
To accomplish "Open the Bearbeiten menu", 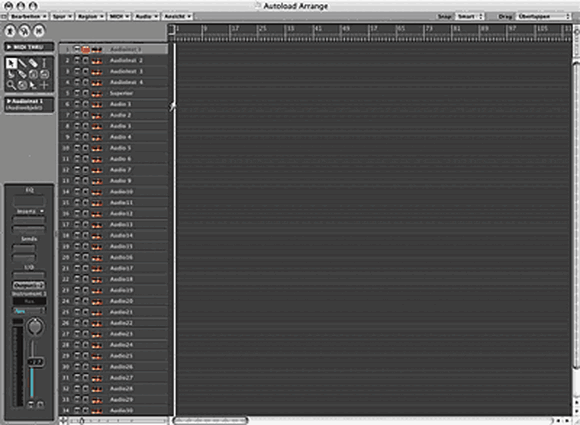I will coord(28,17).
